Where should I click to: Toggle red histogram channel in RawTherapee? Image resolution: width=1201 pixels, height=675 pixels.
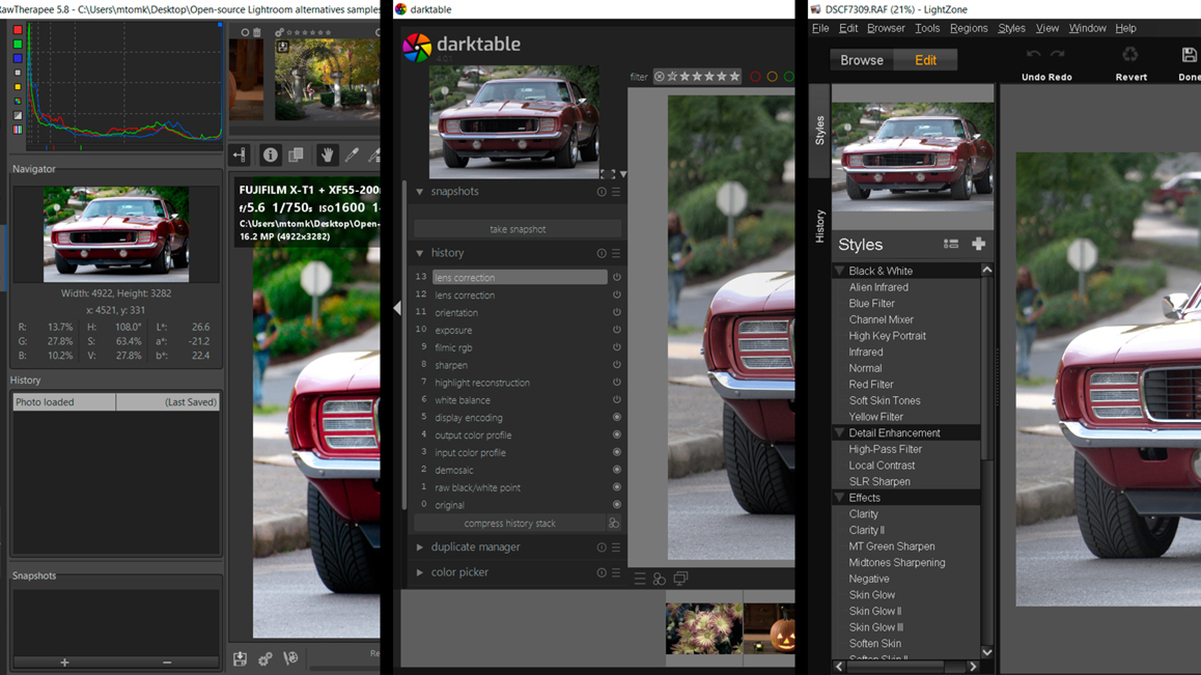tap(17, 30)
